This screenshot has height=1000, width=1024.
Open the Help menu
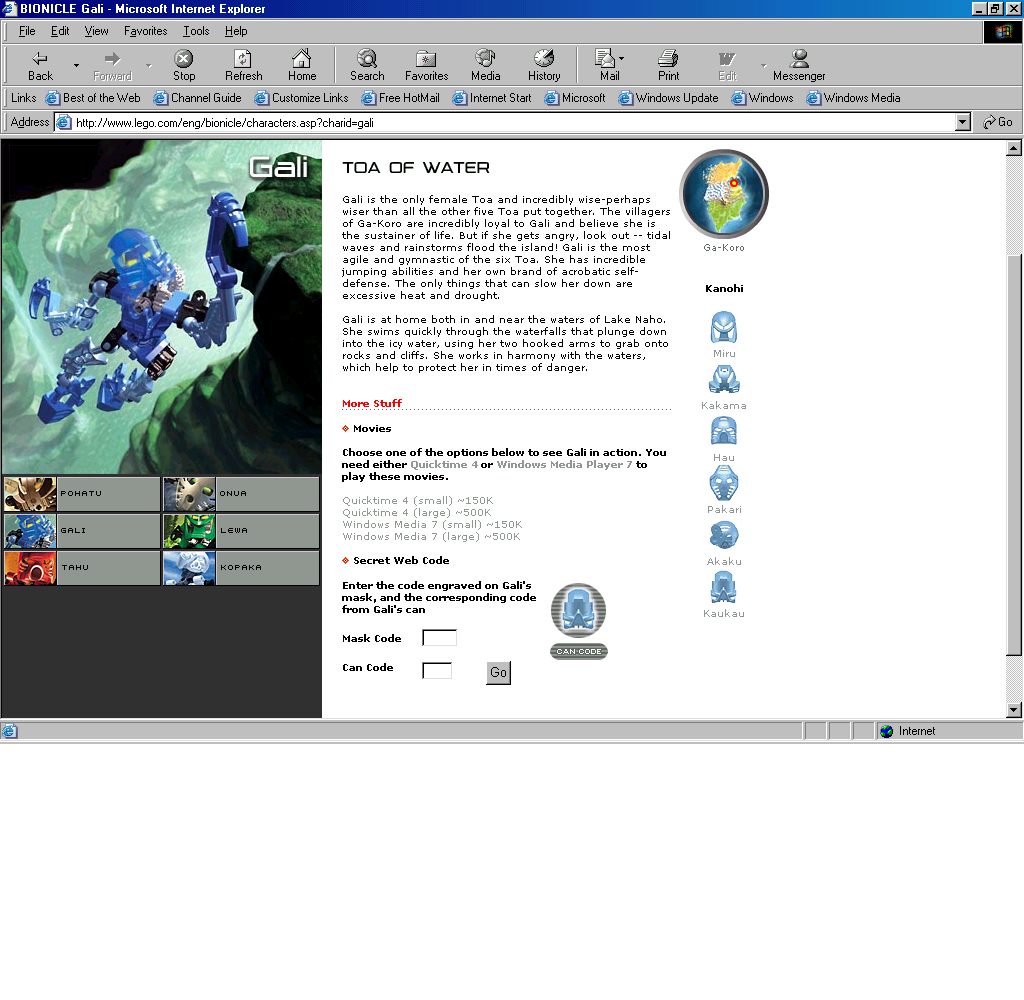pyautogui.click(x=236, y=31)
